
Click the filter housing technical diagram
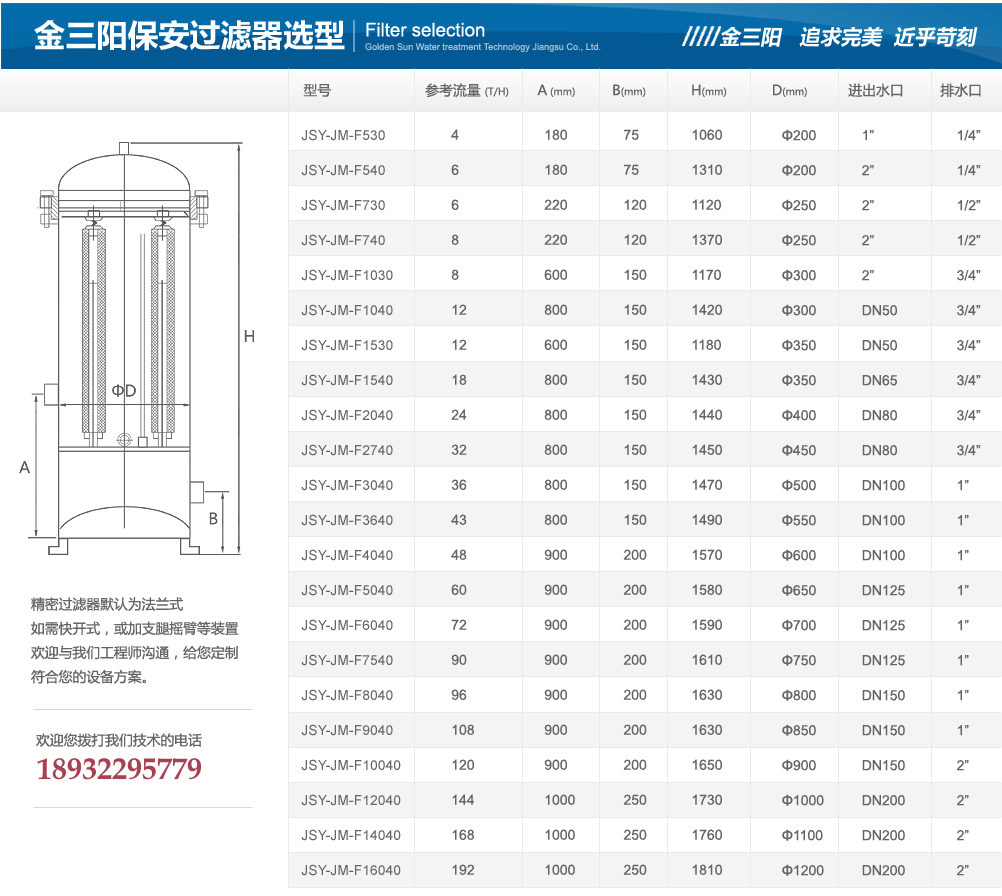click(137, 348)
